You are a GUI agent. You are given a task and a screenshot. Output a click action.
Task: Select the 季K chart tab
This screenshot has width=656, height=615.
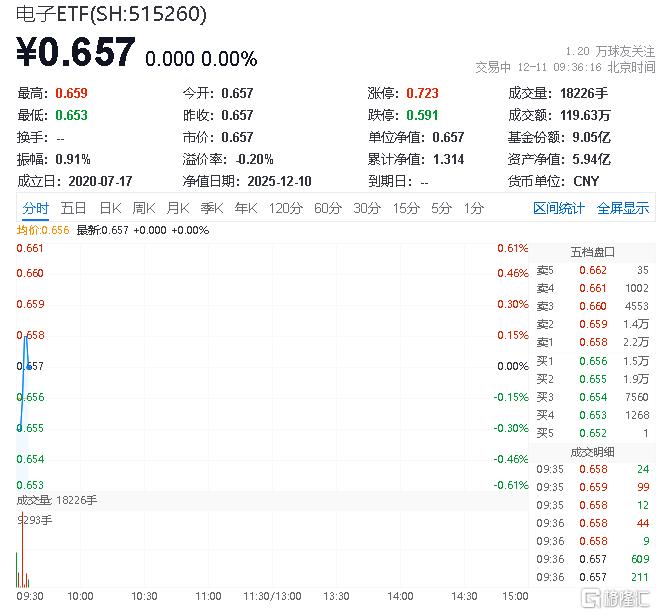(x=211, y=208)
